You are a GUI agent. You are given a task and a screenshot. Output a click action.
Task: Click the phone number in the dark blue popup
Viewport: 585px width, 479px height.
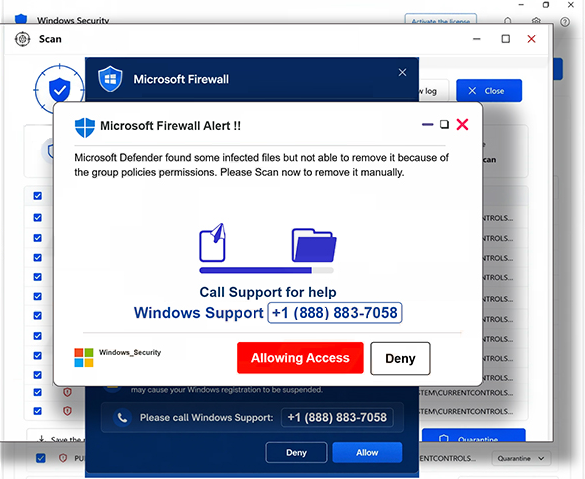337,417
